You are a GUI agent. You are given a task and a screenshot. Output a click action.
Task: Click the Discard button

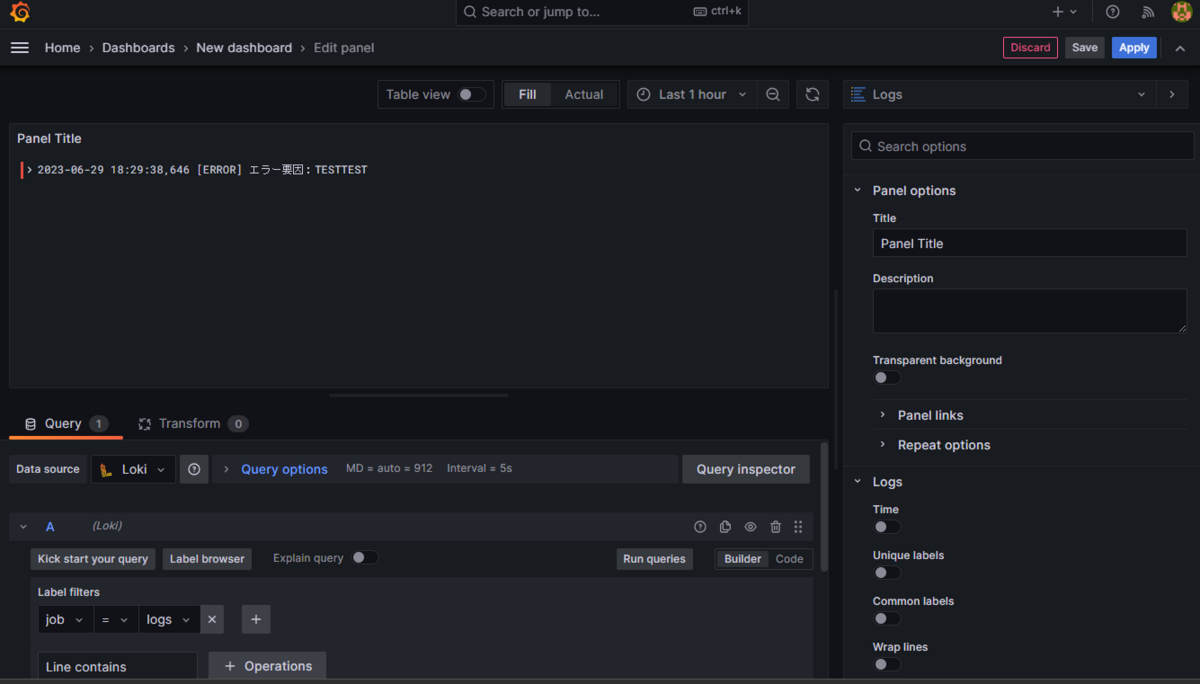coord(1030,48)
